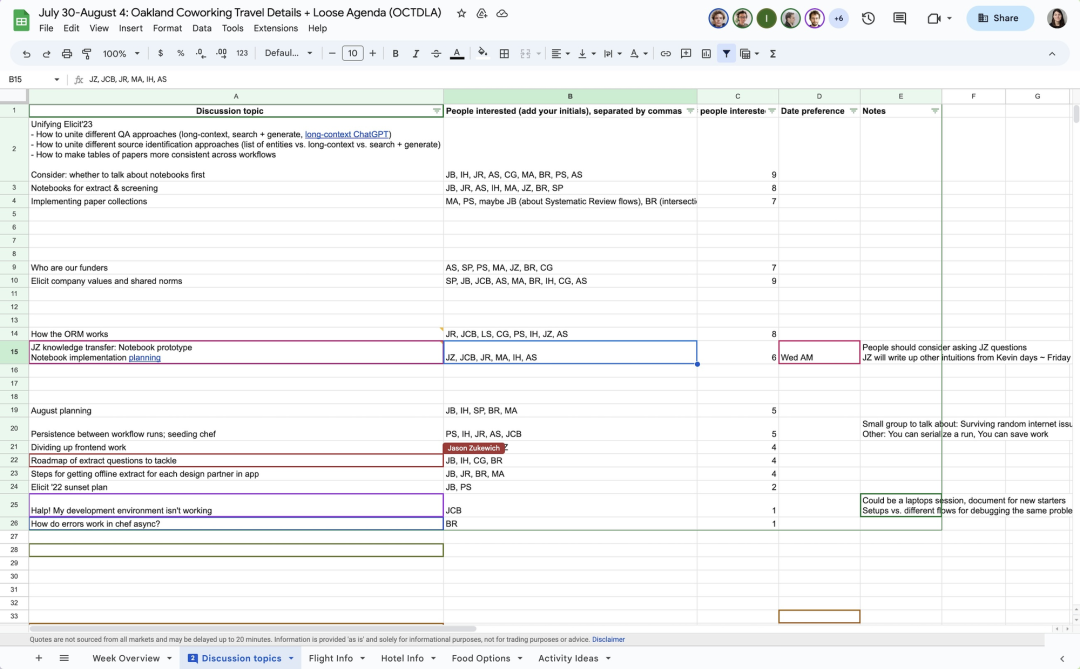This screenshot has width=1080, height=669.
Task: Open the borders menu
Action: coord(504,54)
